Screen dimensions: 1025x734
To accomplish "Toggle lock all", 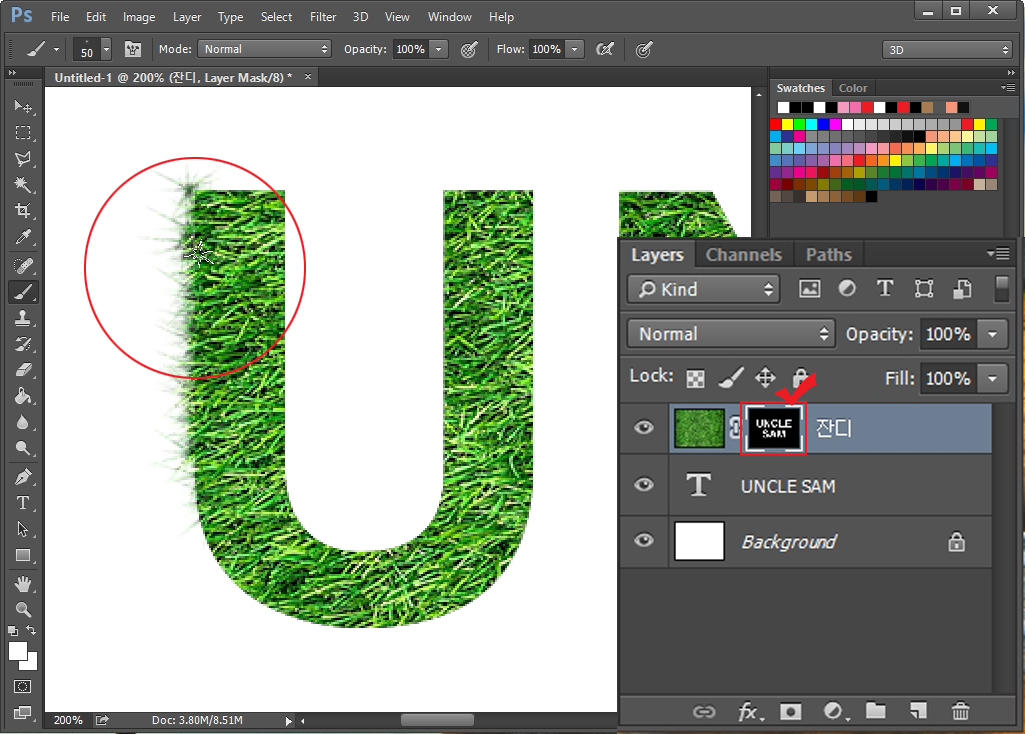I will 800,377.
